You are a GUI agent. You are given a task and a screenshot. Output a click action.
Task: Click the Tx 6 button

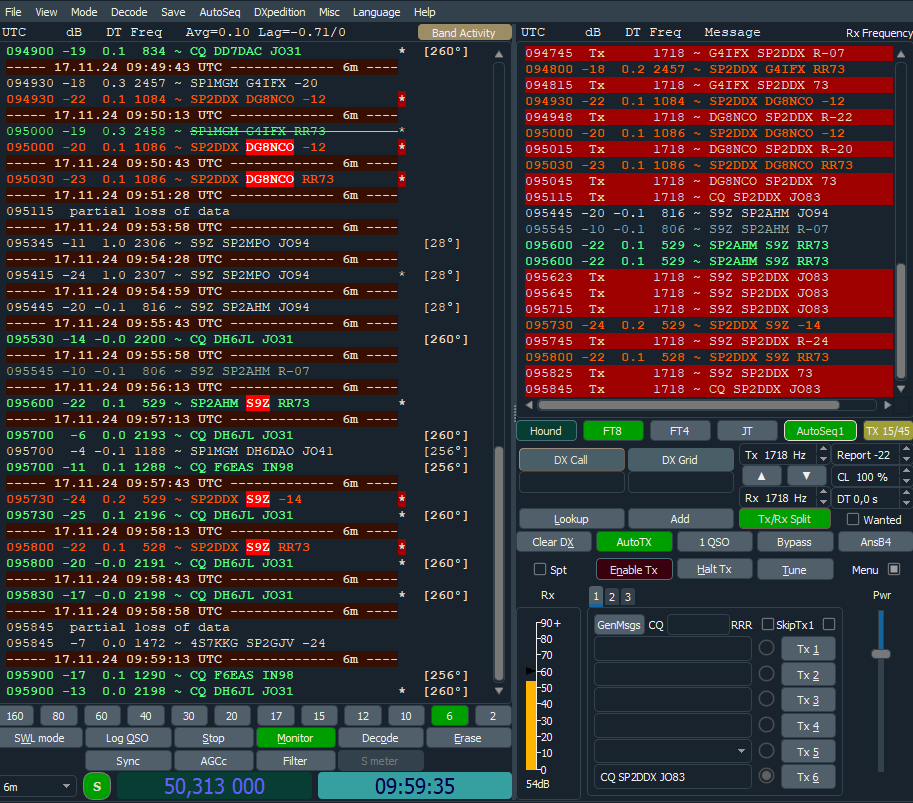pyautogui.click(x=808, y=777)
